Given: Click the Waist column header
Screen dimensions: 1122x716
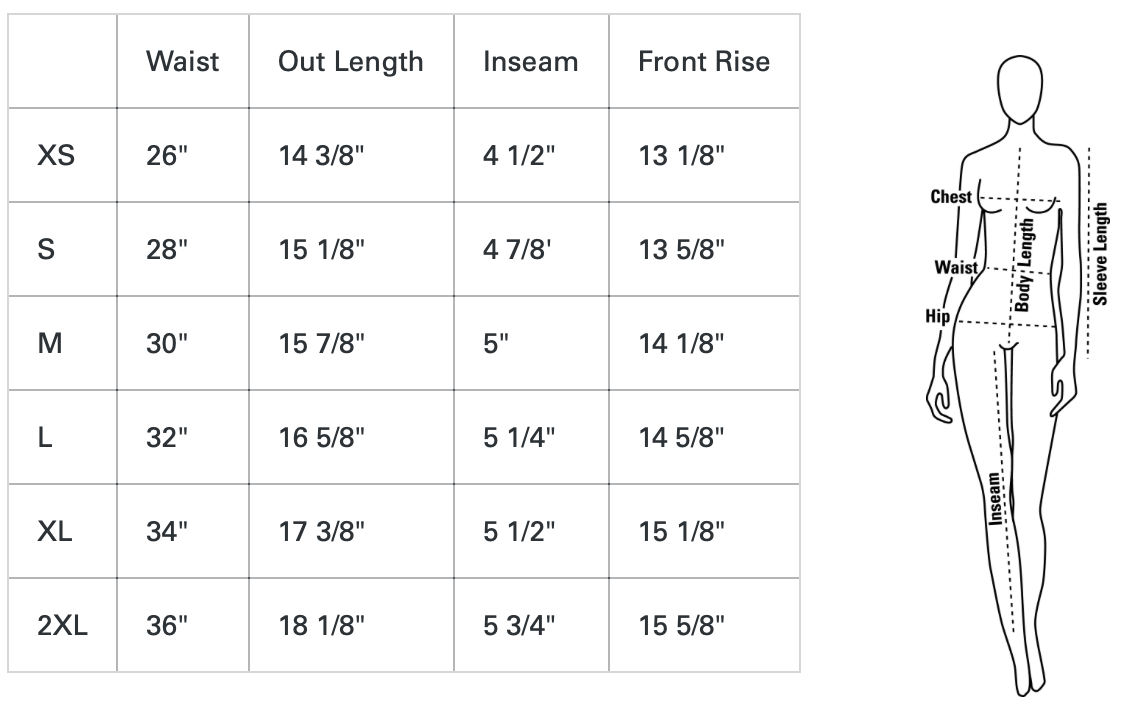Looking at the screenshot, I should 182,62.
